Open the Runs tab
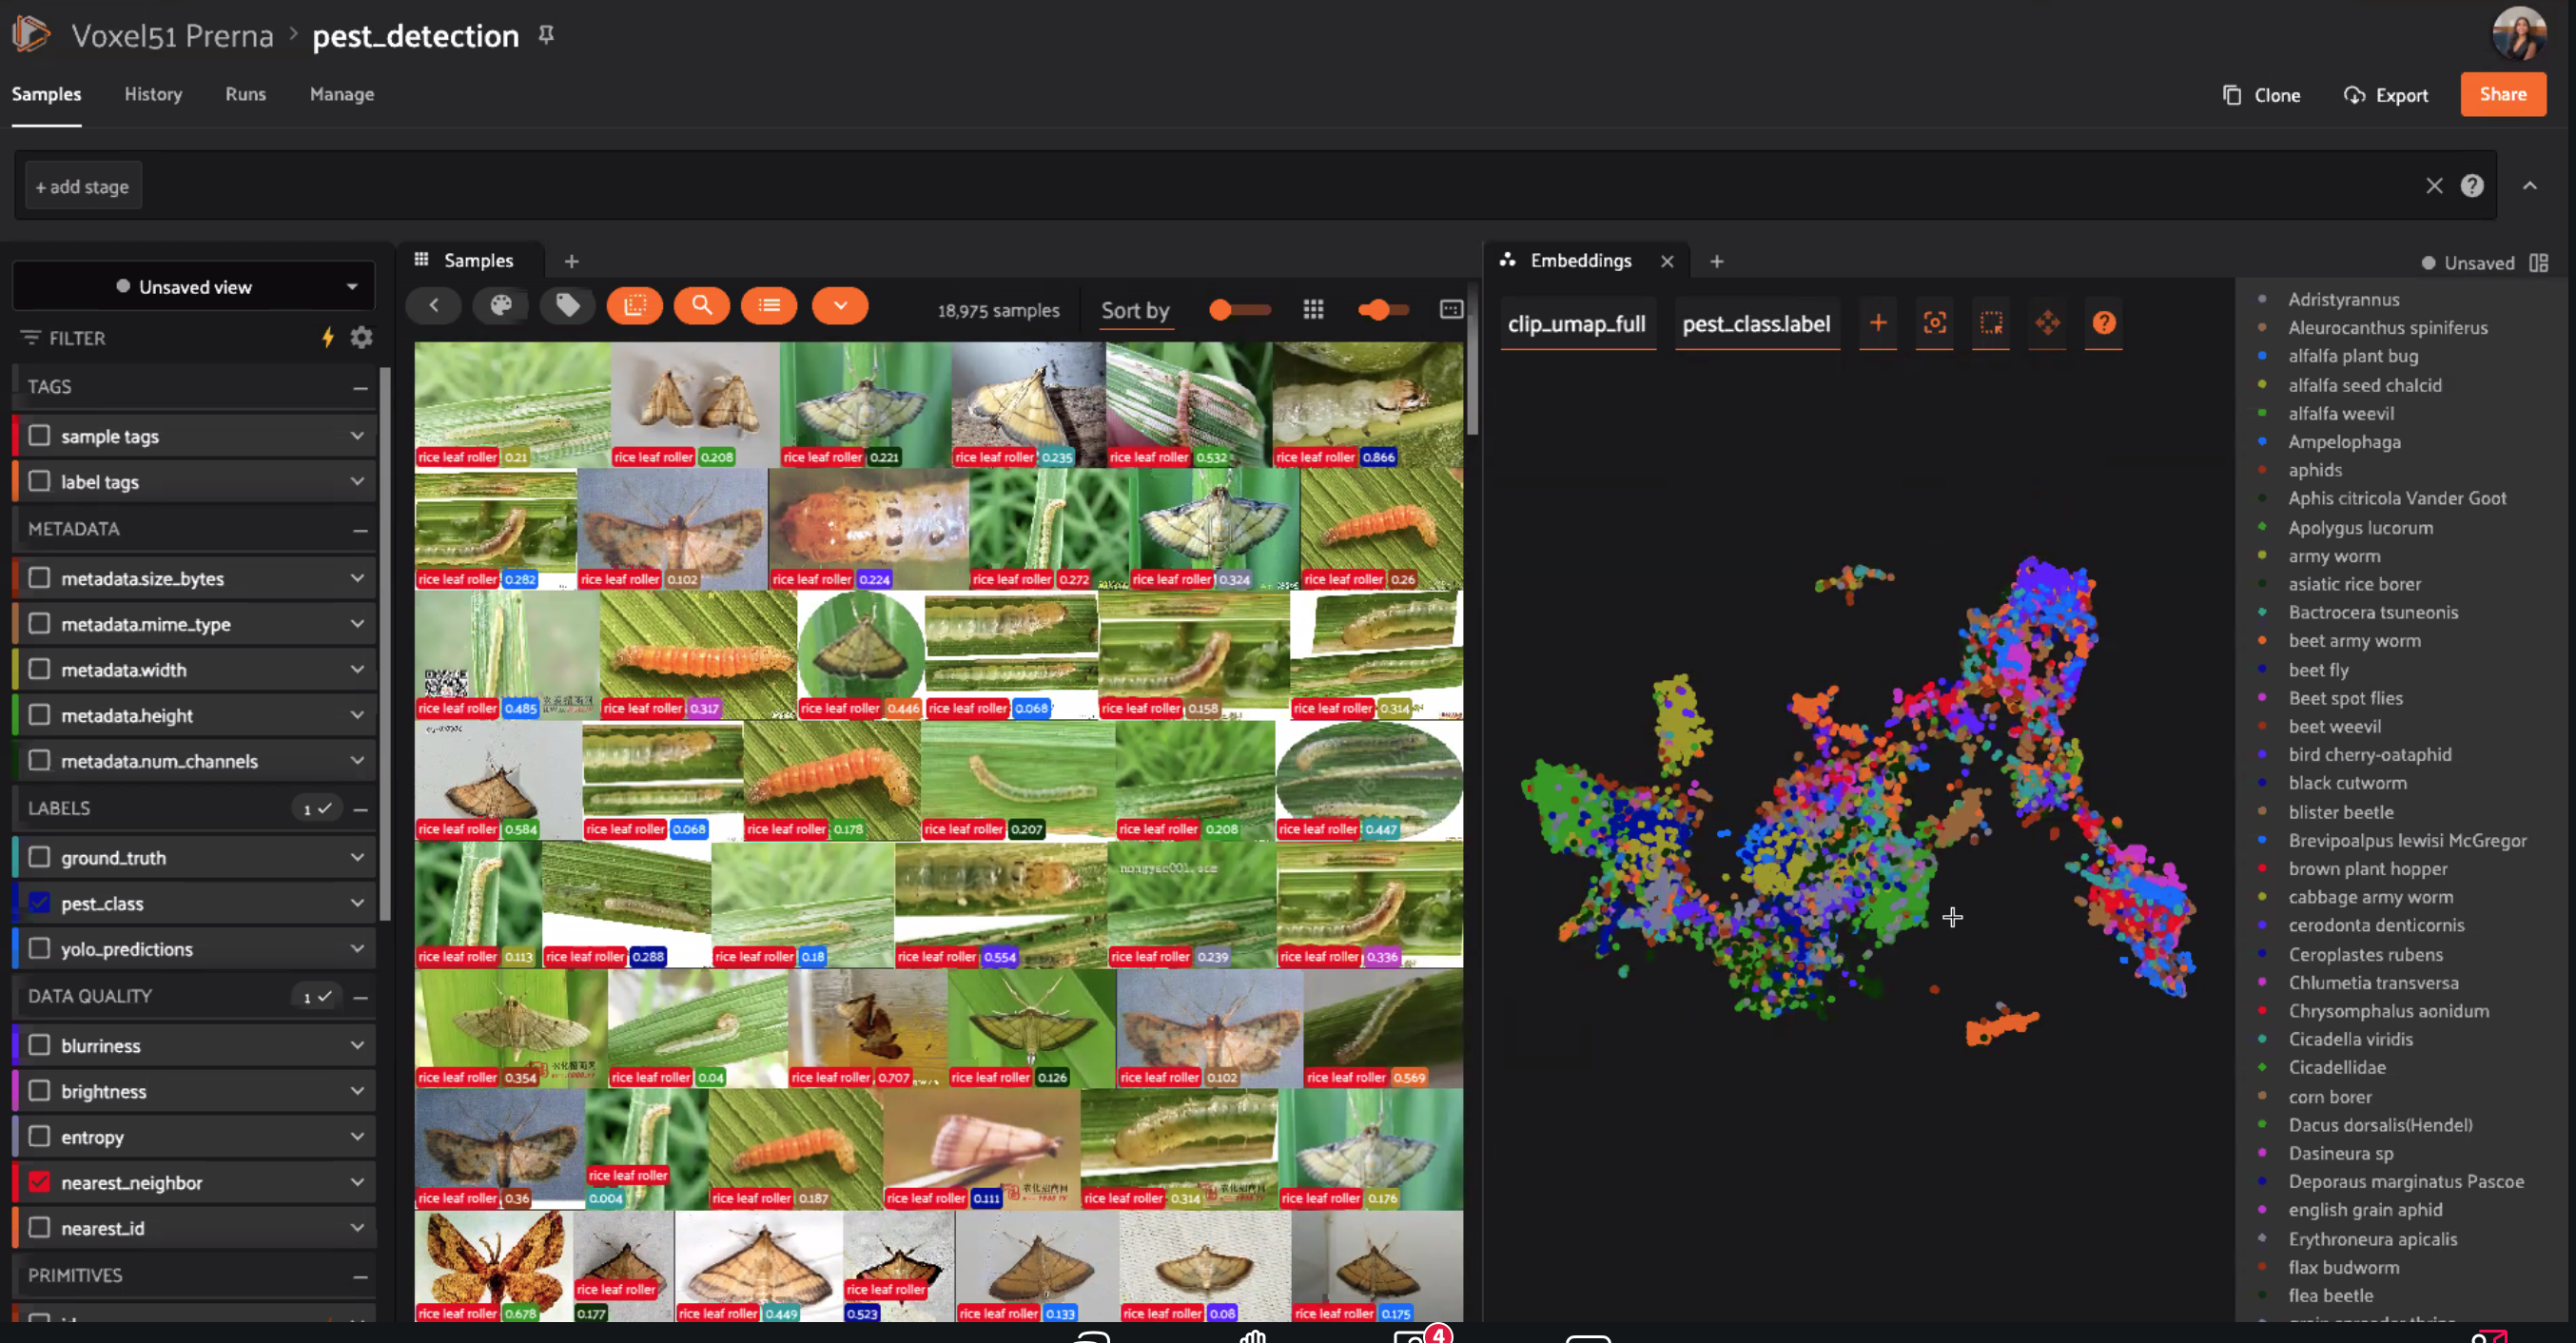The image size is (2576, 1343). [245, 94]
